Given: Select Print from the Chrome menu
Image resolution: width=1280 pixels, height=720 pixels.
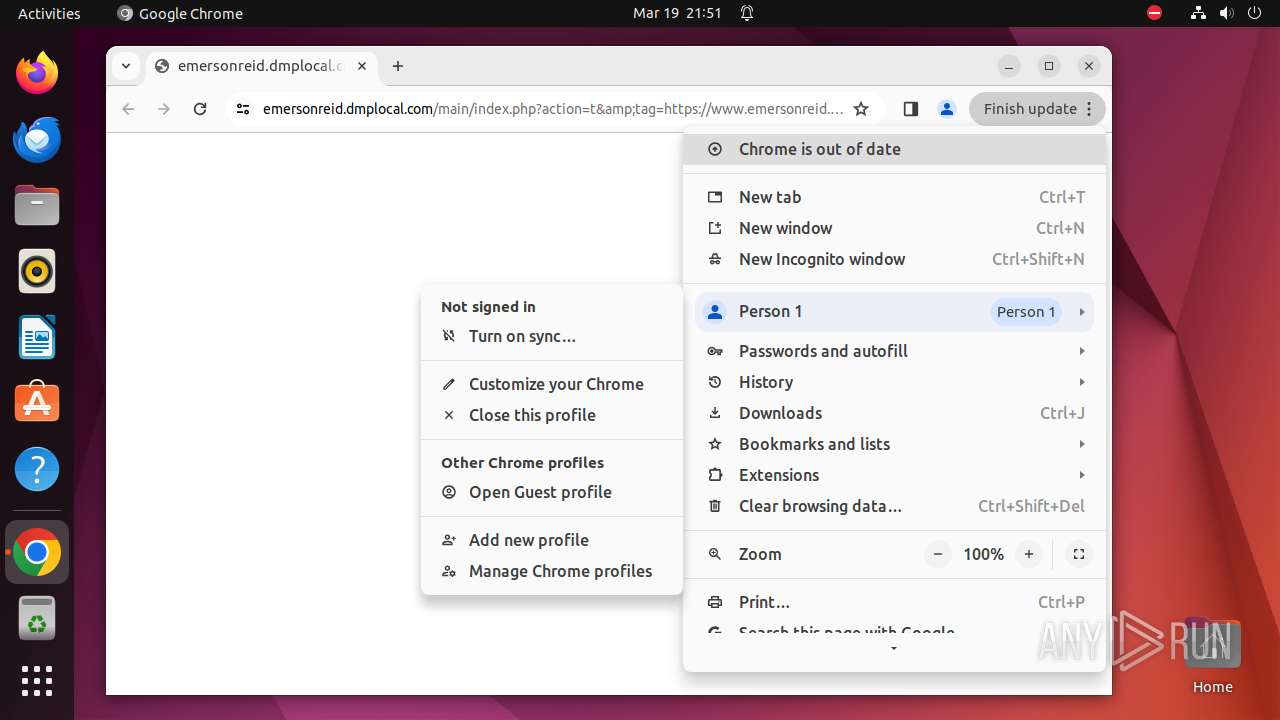Looking at the screenshot, I should (x=894, y=602).
